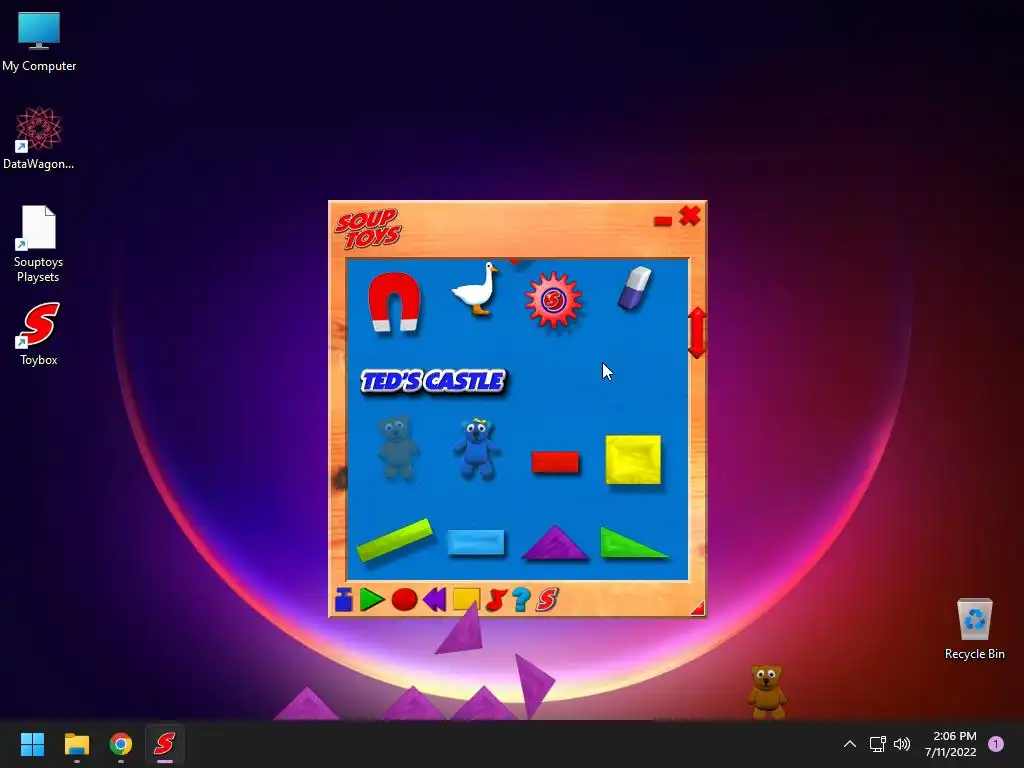Toggle sound with the red music note

click(x=496, y=600)
